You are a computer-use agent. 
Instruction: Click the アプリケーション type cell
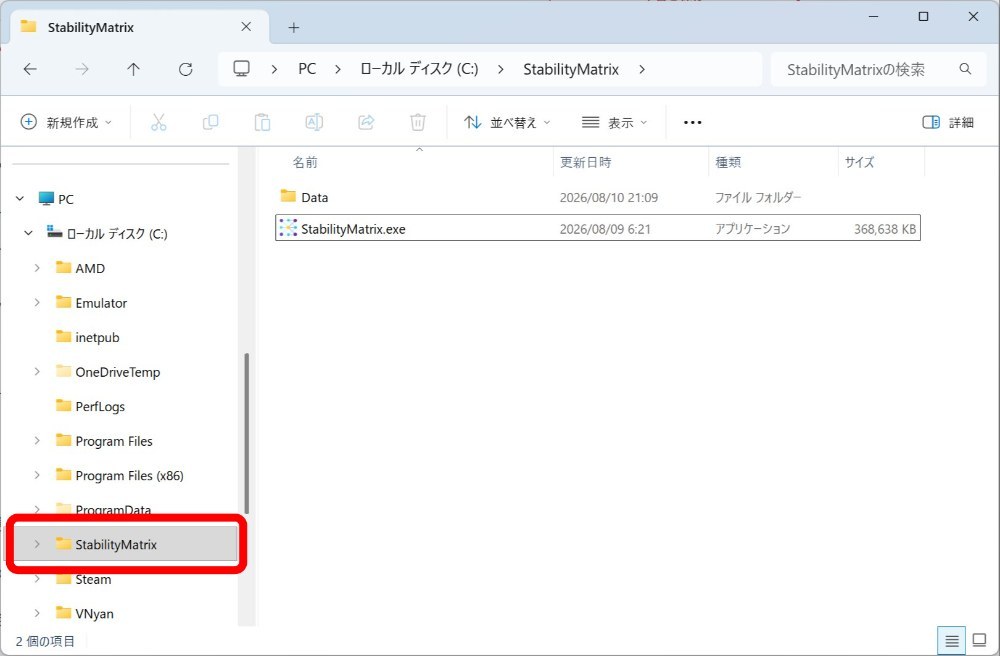click(753, 229)
